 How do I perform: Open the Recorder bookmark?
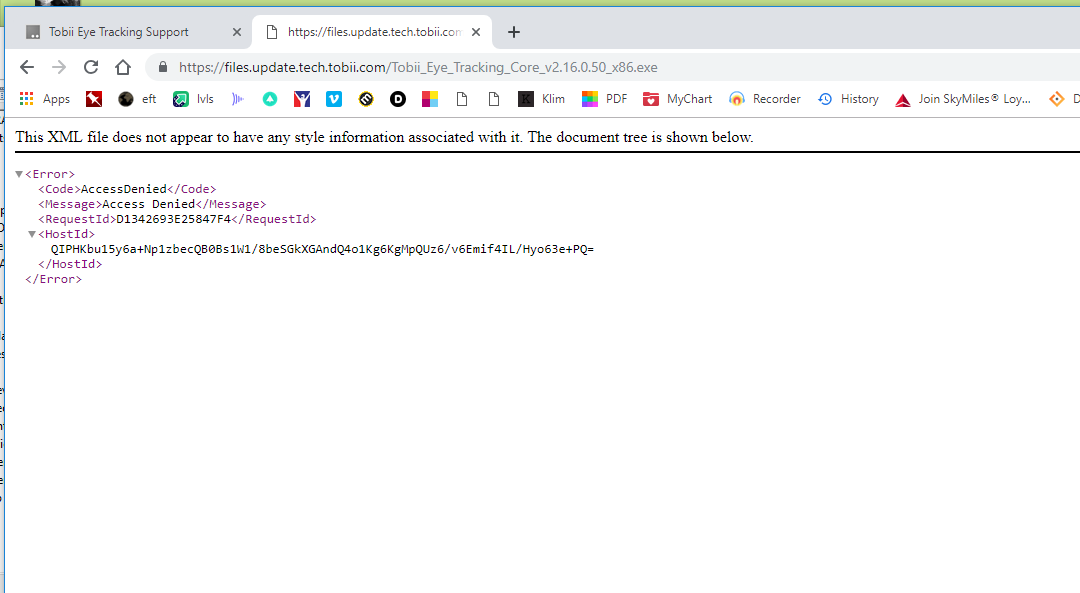click(x=765, y=99)
